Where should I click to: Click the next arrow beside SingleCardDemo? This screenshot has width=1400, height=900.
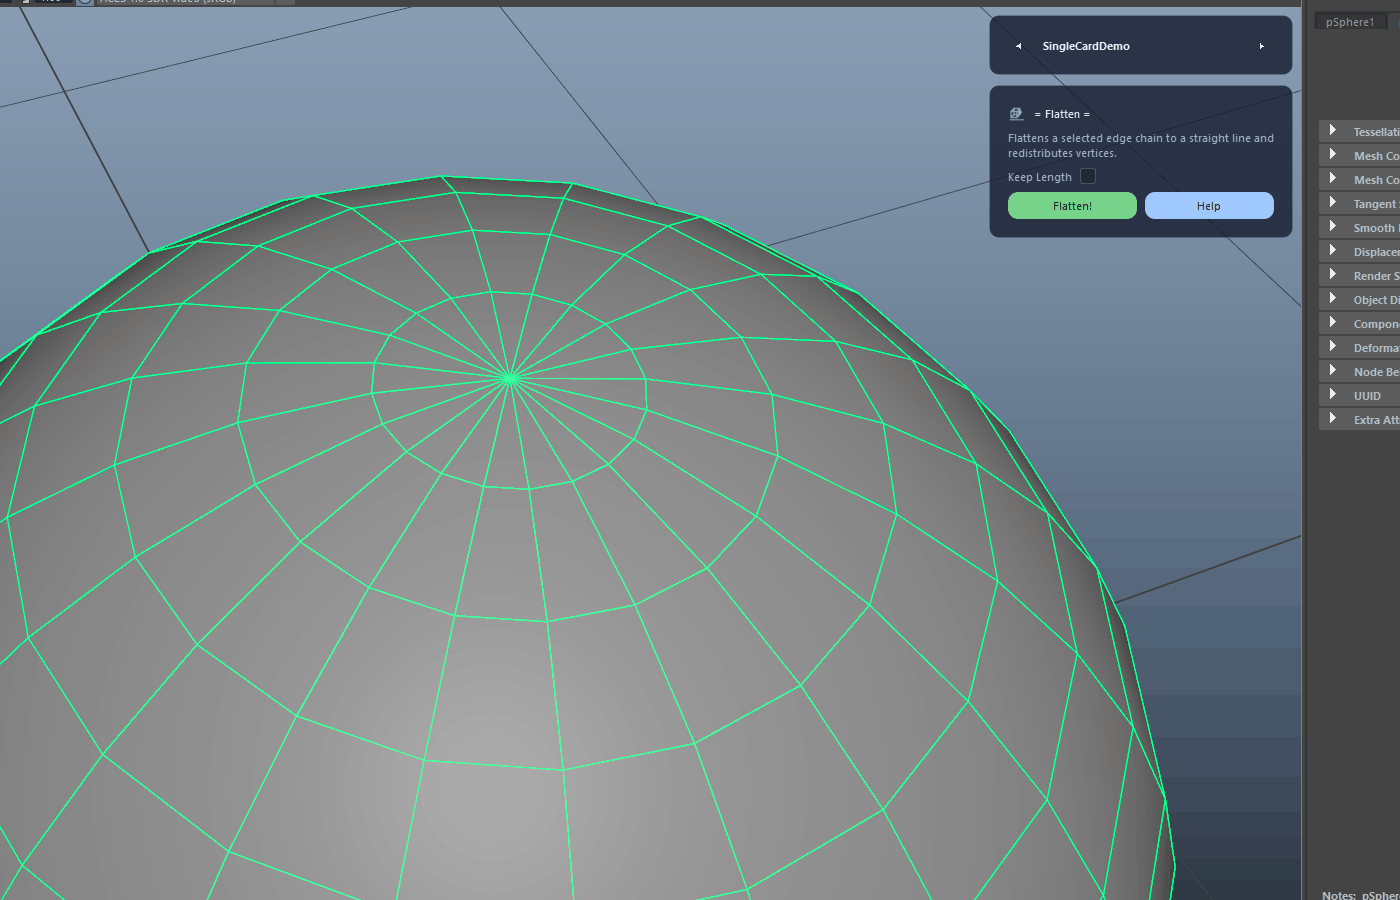pos(1262,46)
